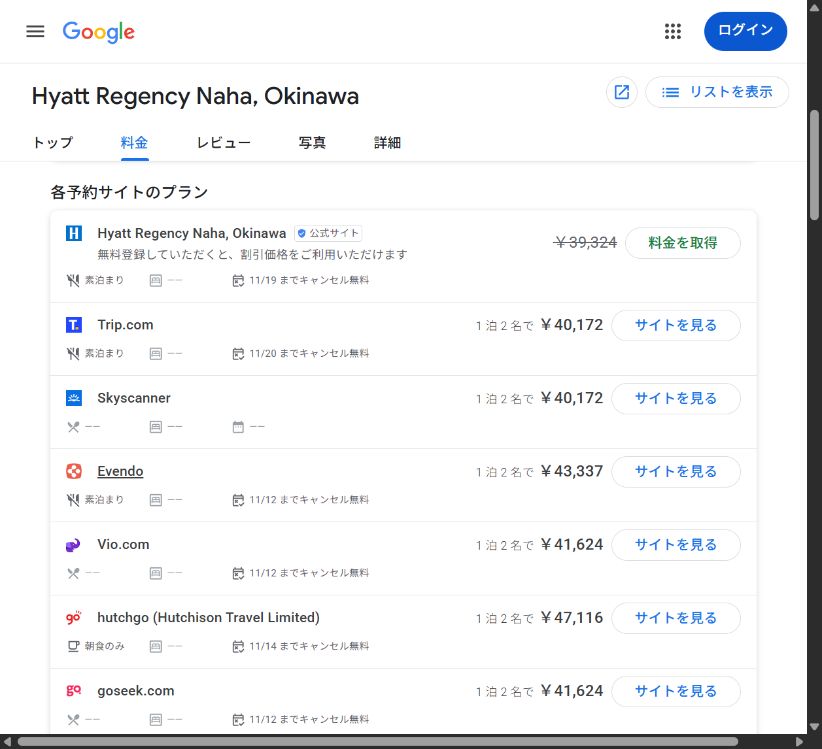Click Skyscanner site name
The width and height of the screenshot is (822, 749).
[x=134, y=398]
